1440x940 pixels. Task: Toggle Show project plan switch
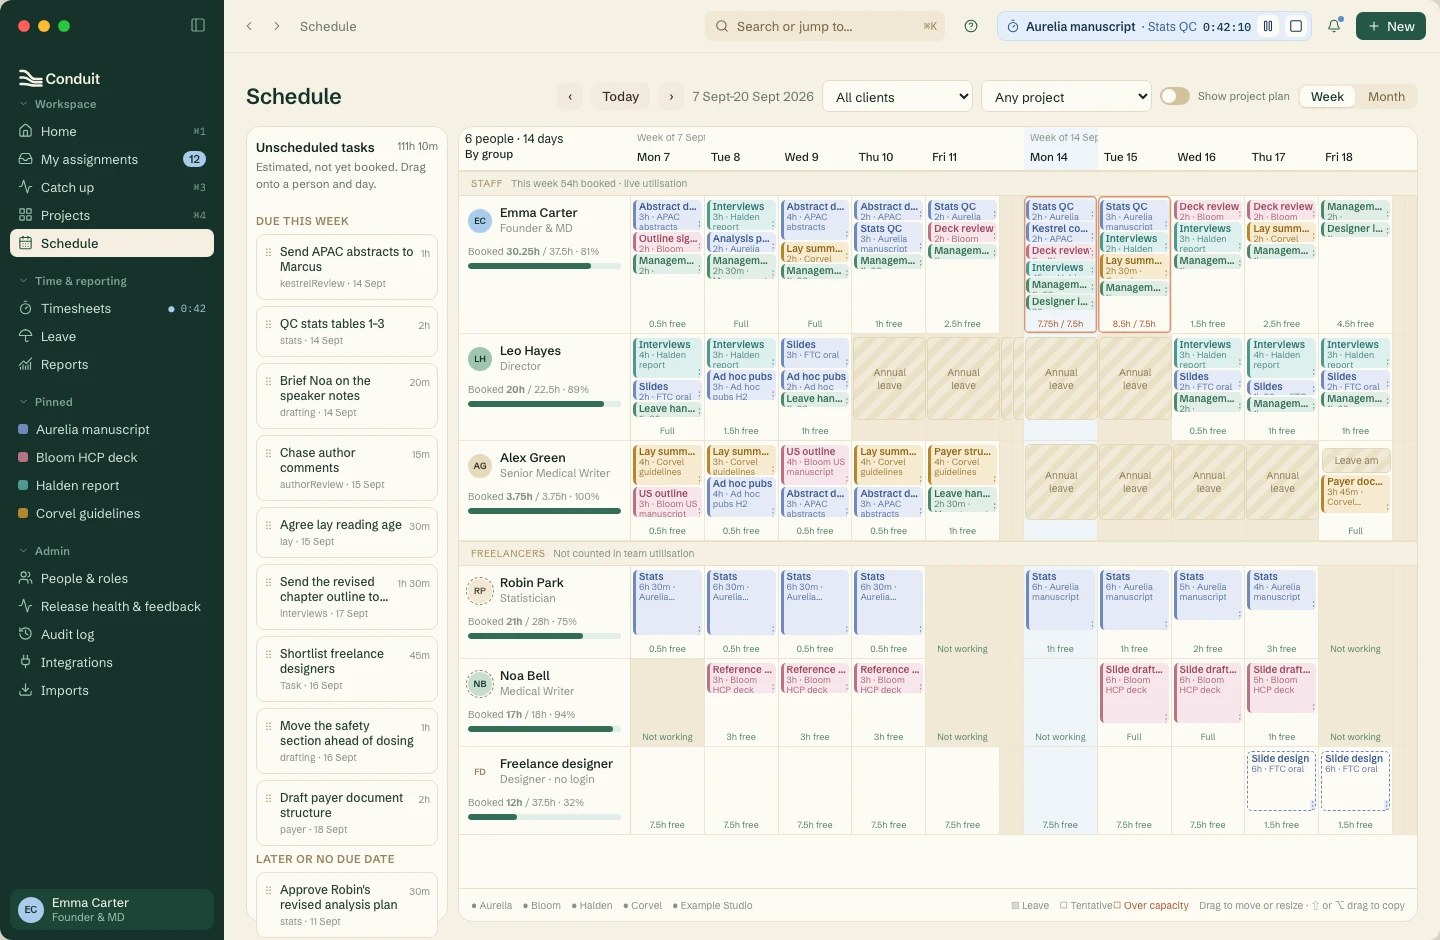point(1175,96)
